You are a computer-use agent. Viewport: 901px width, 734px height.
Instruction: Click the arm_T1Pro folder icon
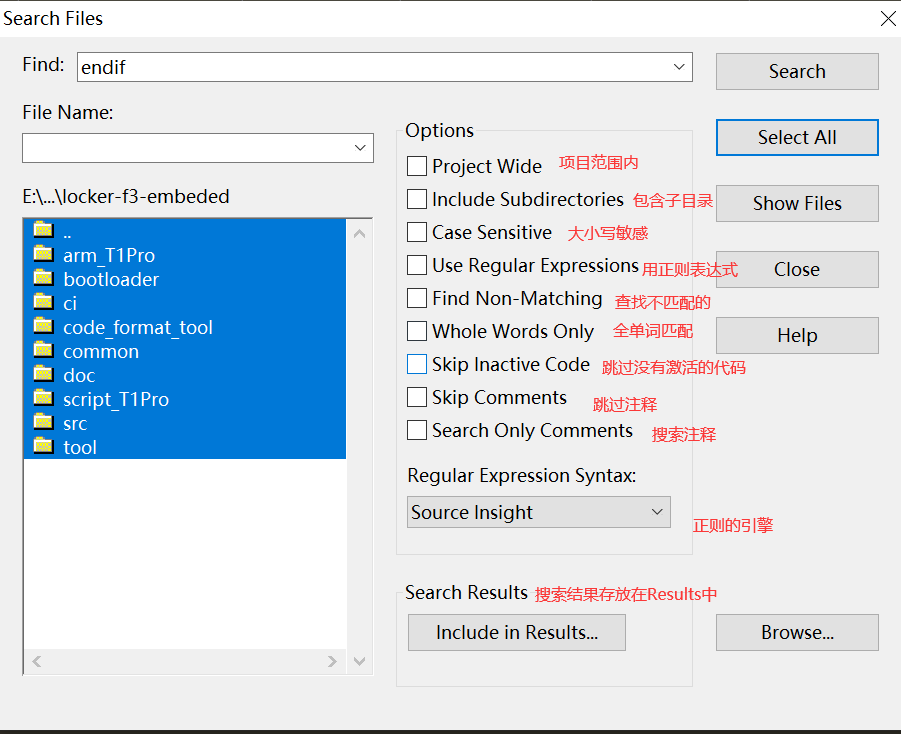pos(43,254)
